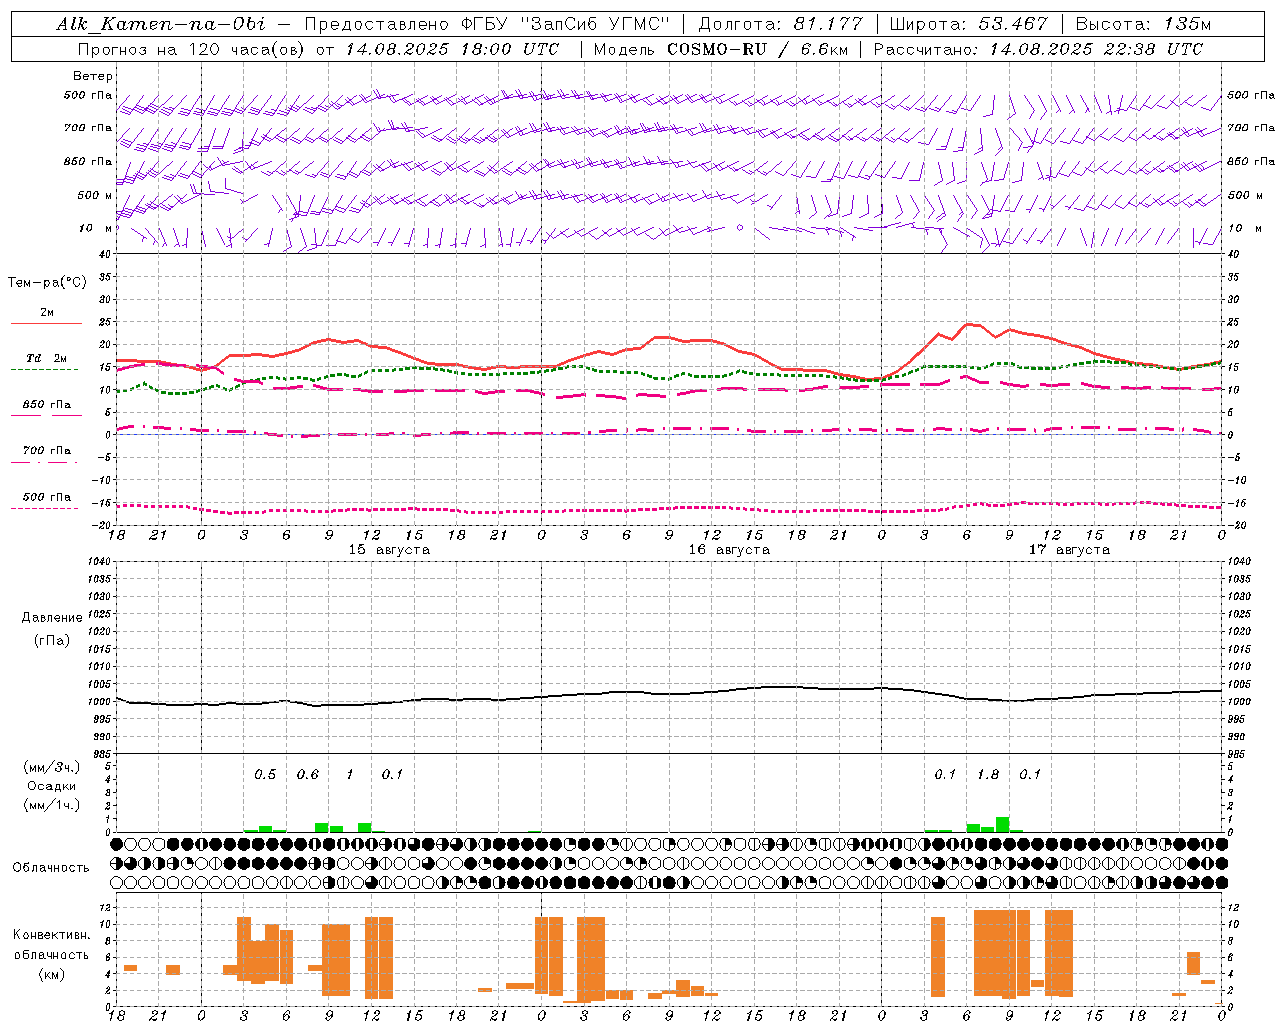Select the Тем-ра(°C) temperature panel label
This screenshot has width=1280, height=1024.
coord(47,283)
